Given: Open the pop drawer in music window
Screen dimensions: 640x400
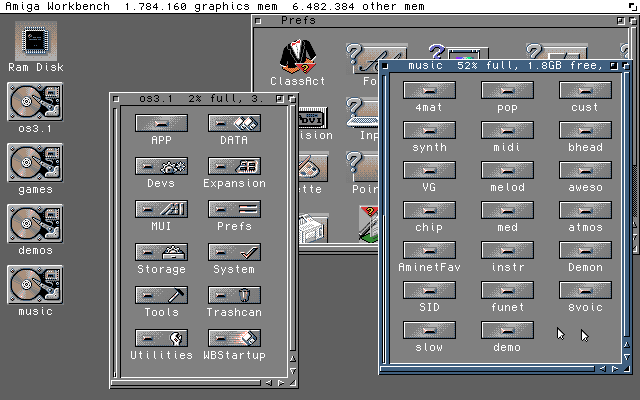Looking at the screenshot, I should [507, 90].
